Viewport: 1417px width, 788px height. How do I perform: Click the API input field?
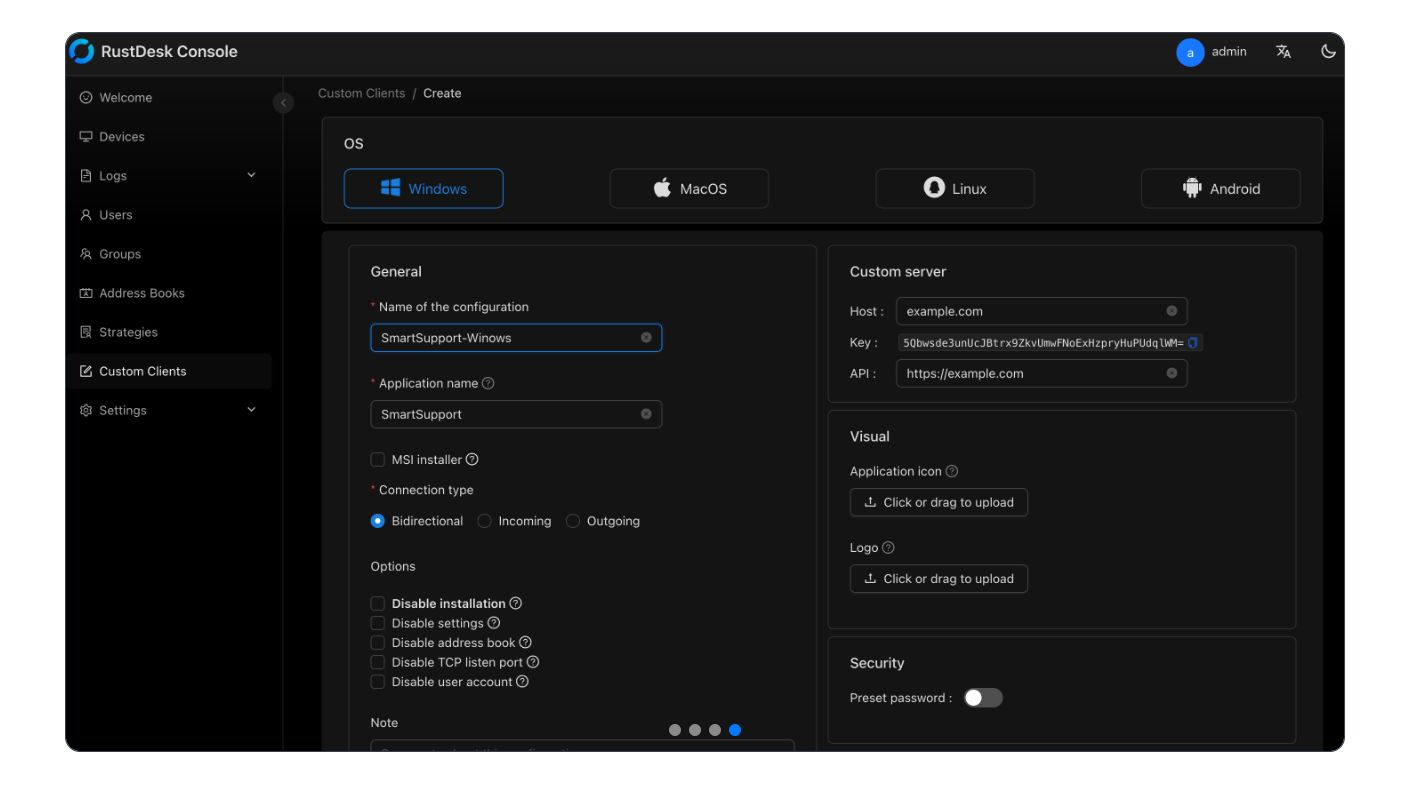(1042, 373)
